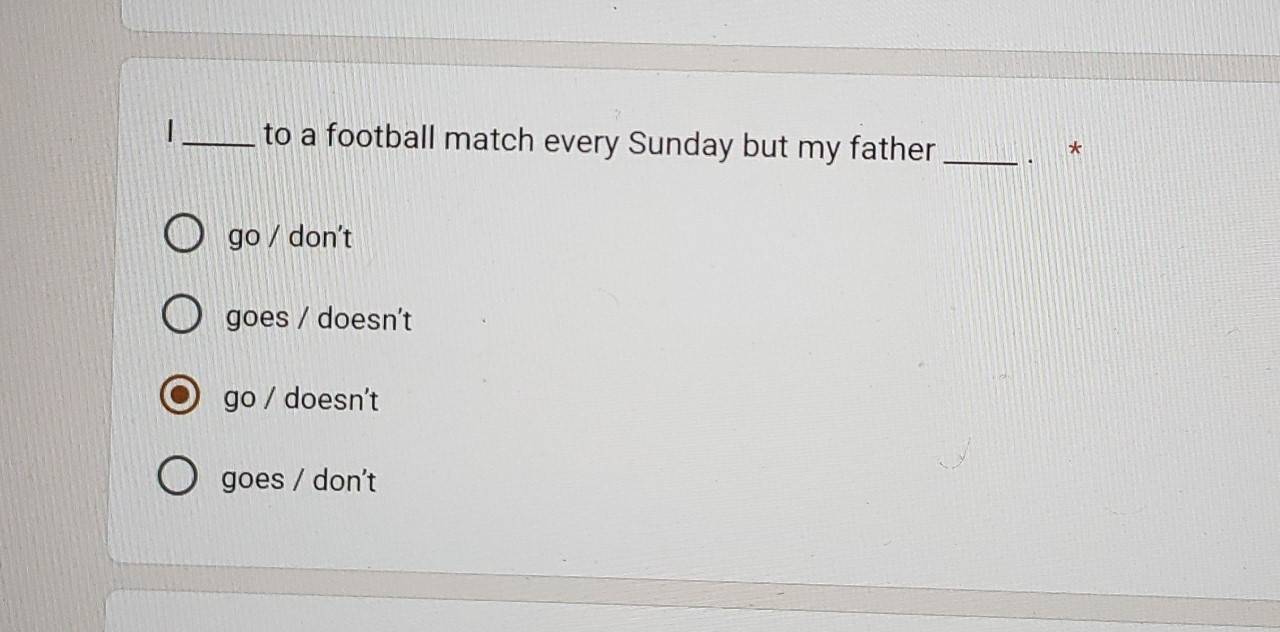Click the "go / don't" option label
This screenshot has width=1280, height=632.
pyautogui.click(x=290, y=238)
